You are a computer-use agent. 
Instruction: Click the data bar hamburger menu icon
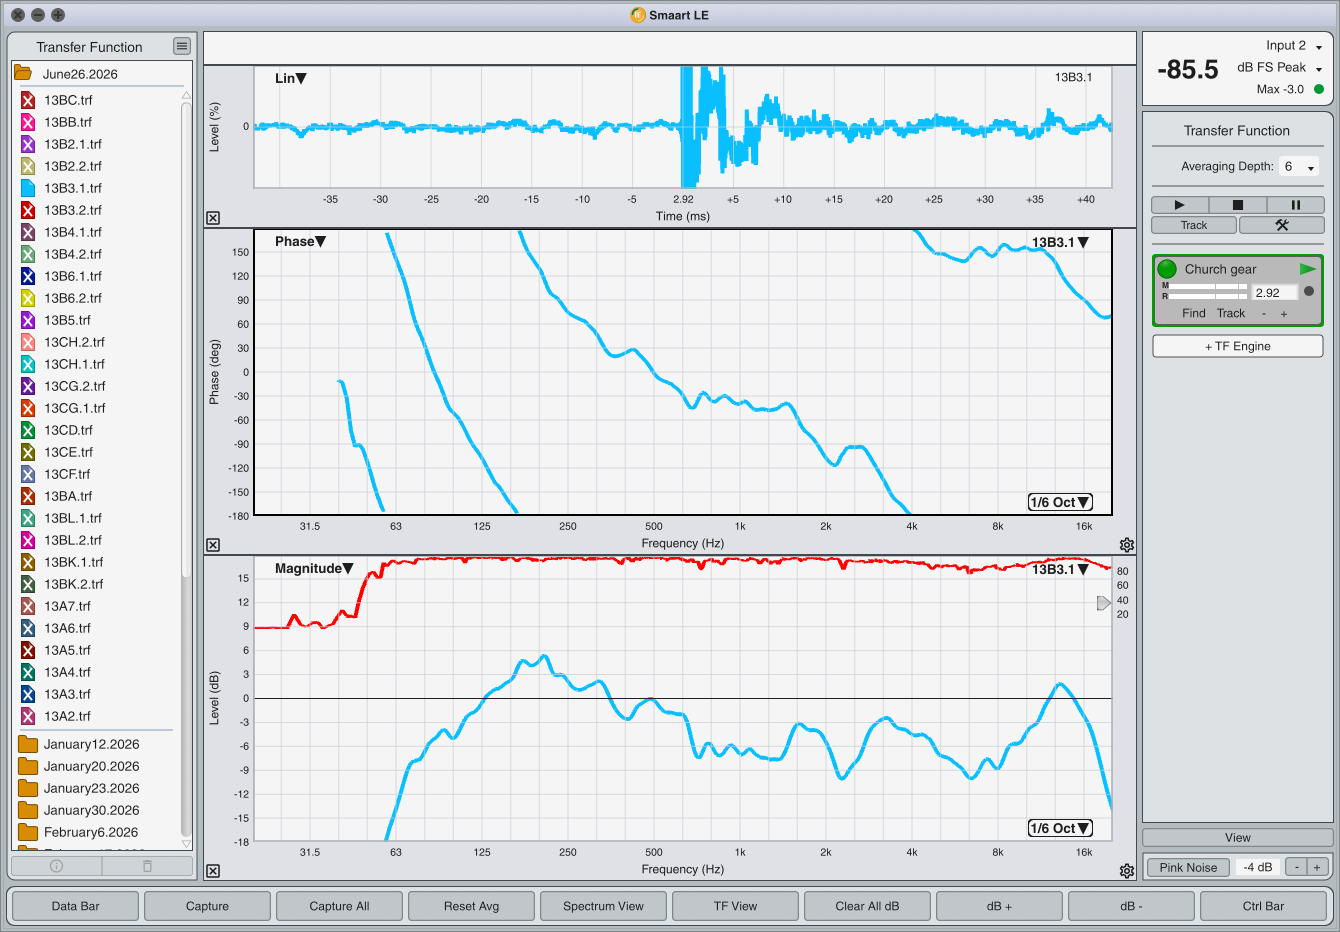181,46
